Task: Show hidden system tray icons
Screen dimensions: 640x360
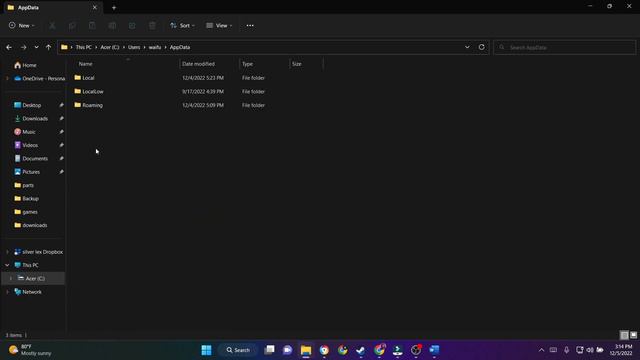Action: 541,350
